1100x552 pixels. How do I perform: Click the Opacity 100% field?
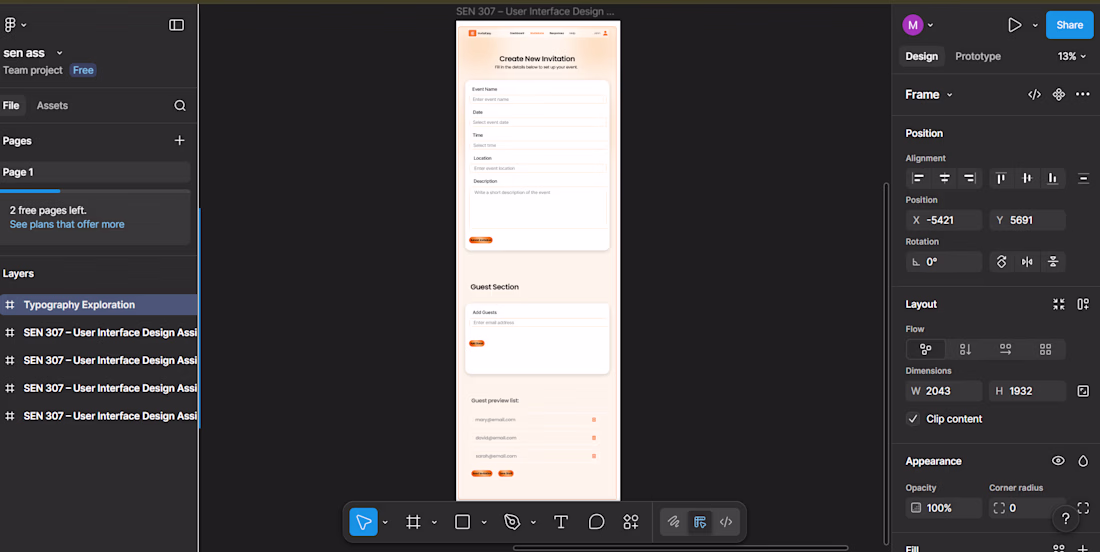pos(944,508)
